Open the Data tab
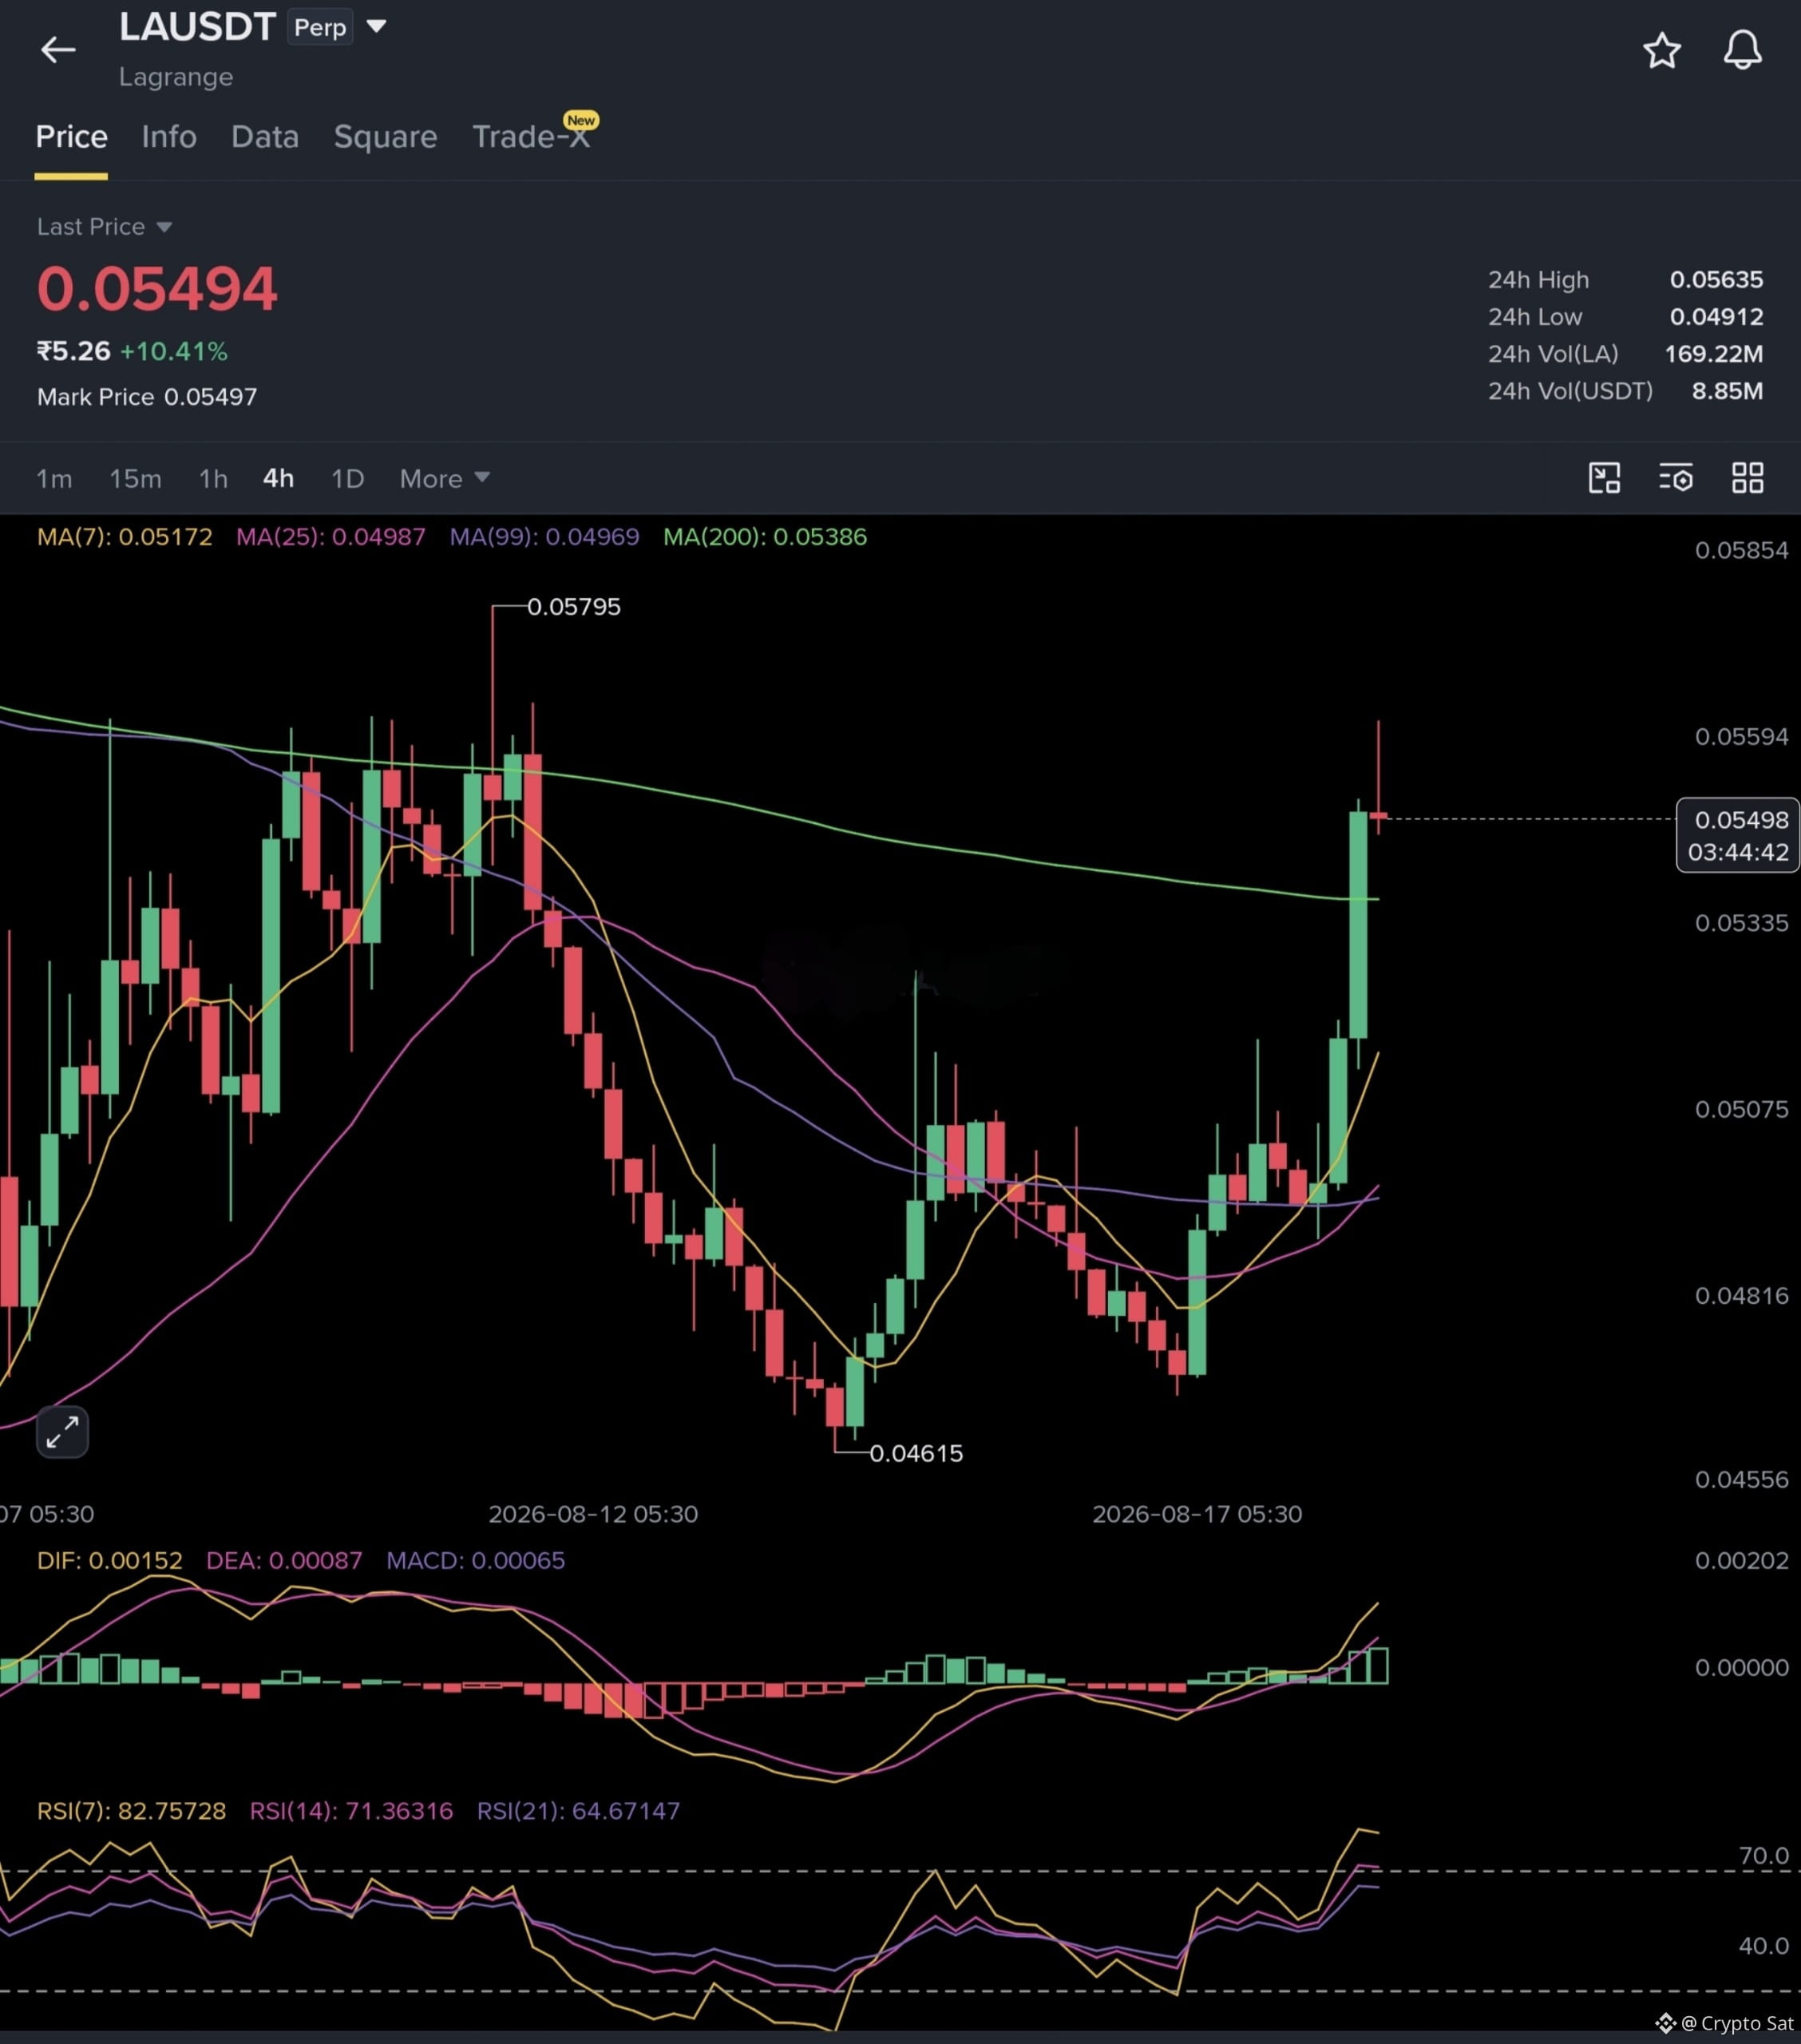Screen dimensions: 1801x2044 [x=265, y=137]
